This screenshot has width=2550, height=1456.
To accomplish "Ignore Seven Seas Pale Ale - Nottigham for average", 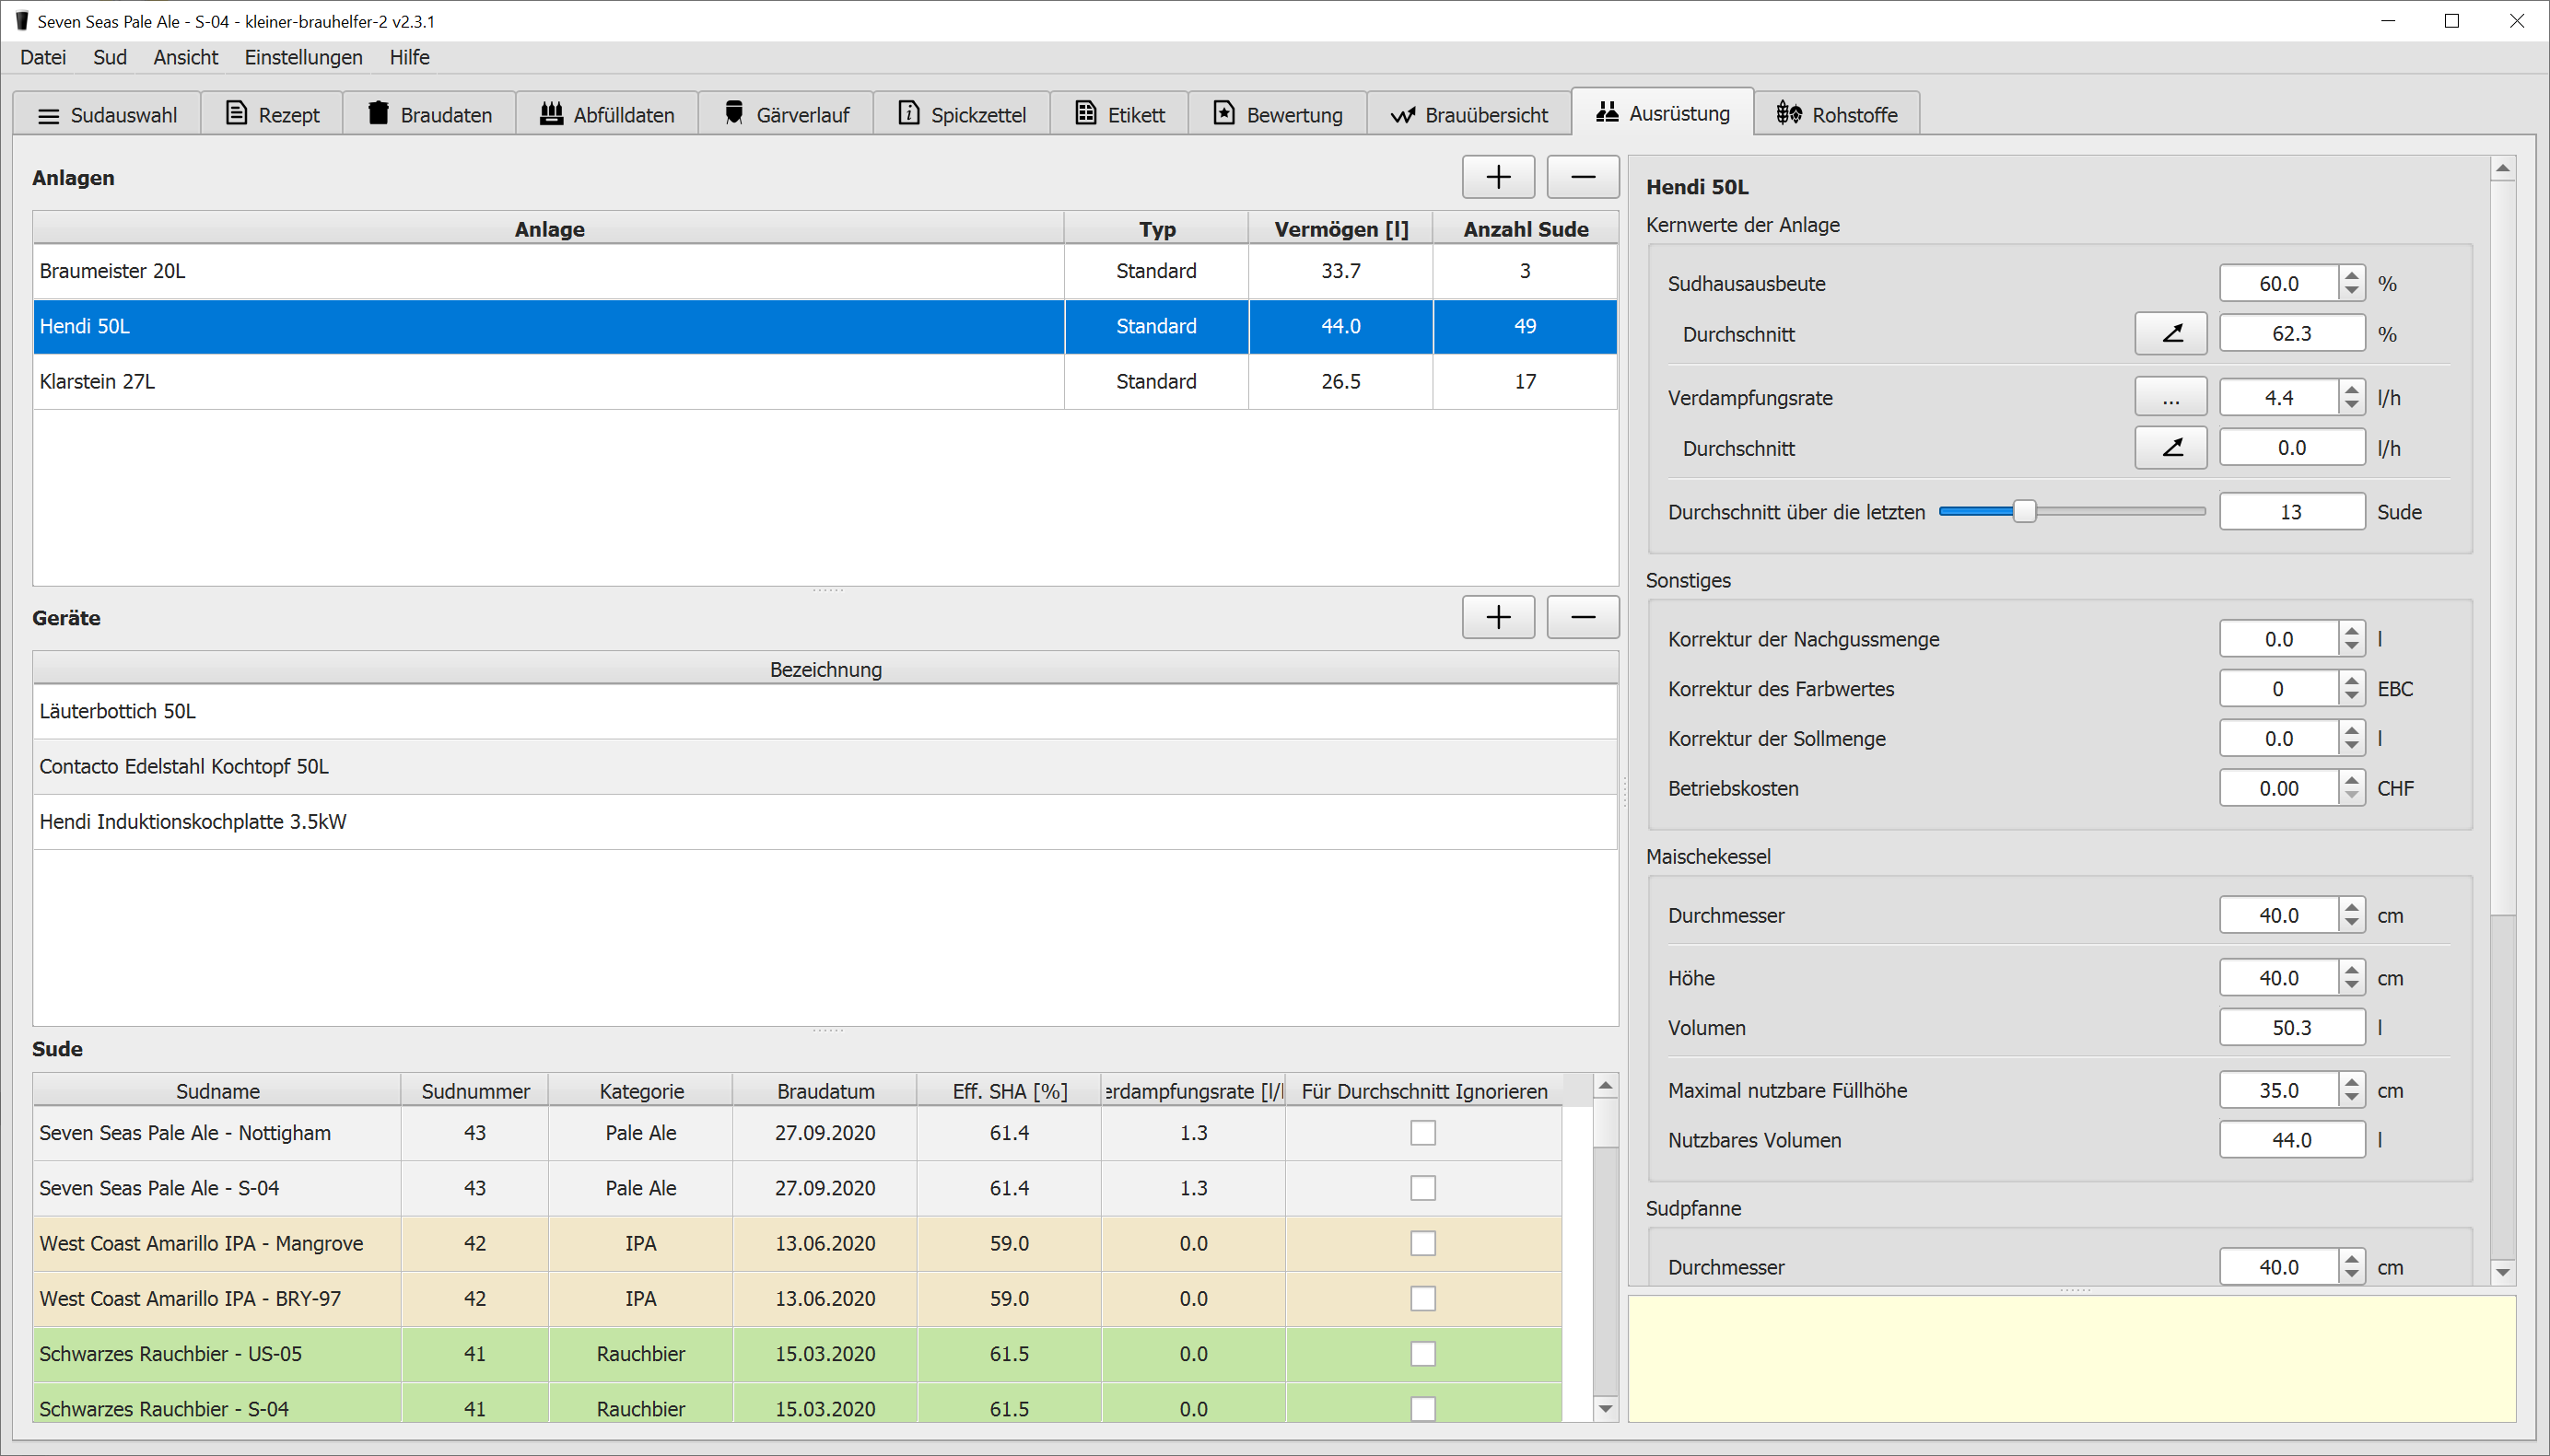I will pyautogui.click(x=1422, y=1133).
